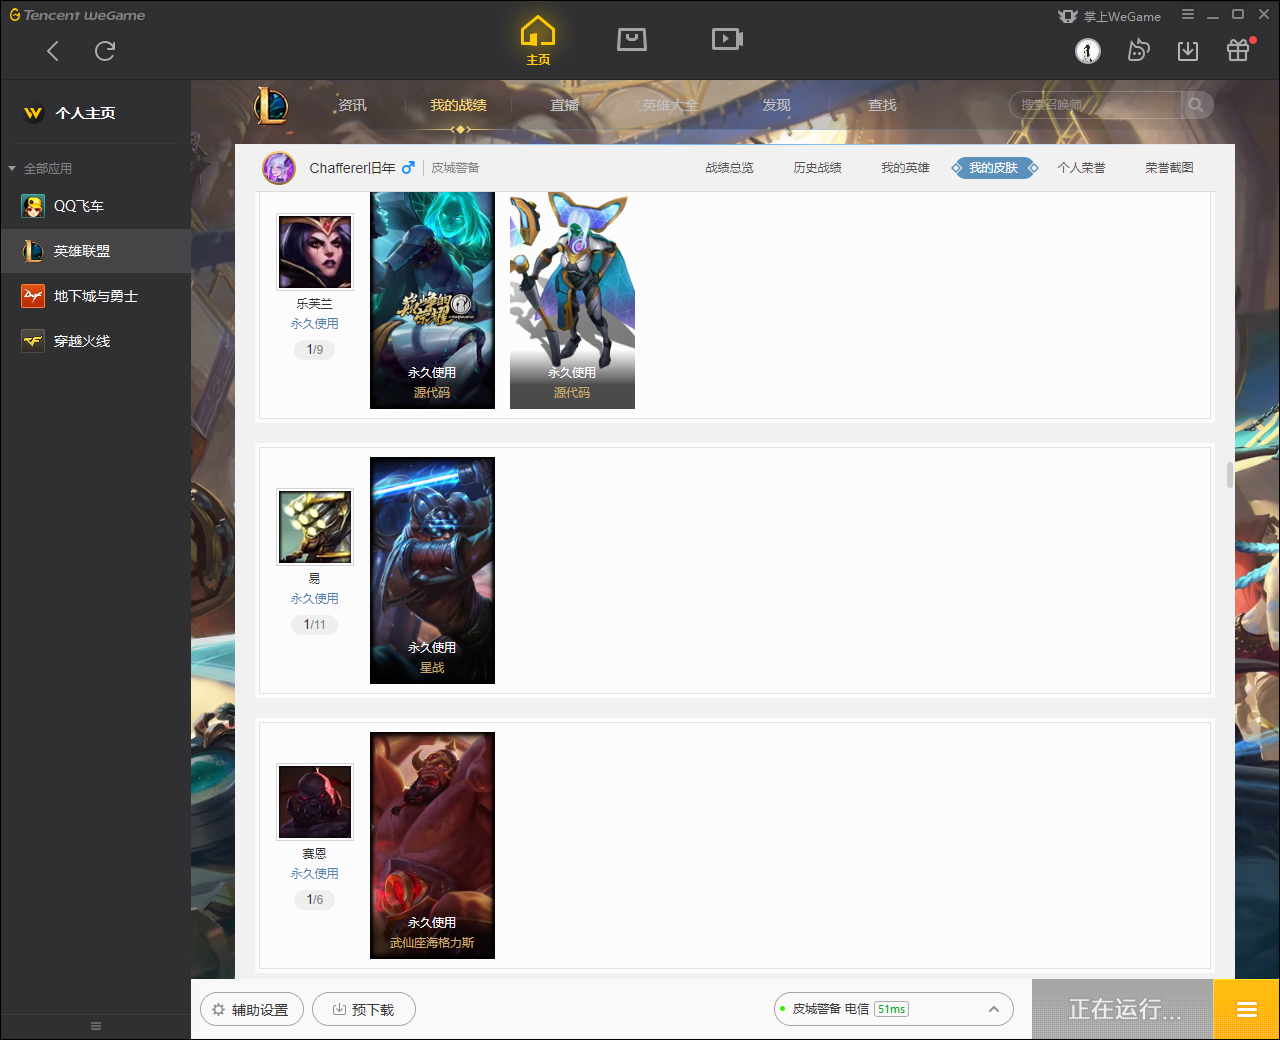Click the vertical scrollbar thumb
This screenshot has height=1040, width=1280.
1230,475
